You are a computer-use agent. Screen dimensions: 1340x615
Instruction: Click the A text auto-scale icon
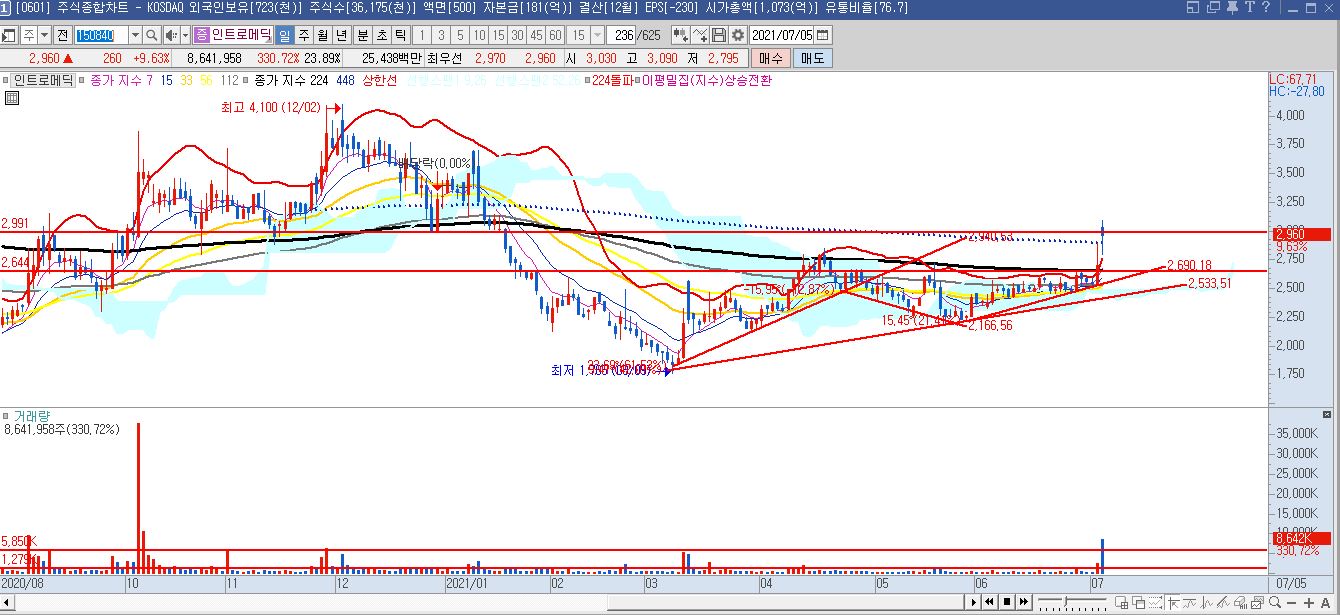pyautogui.click(x=1326, y=603)
